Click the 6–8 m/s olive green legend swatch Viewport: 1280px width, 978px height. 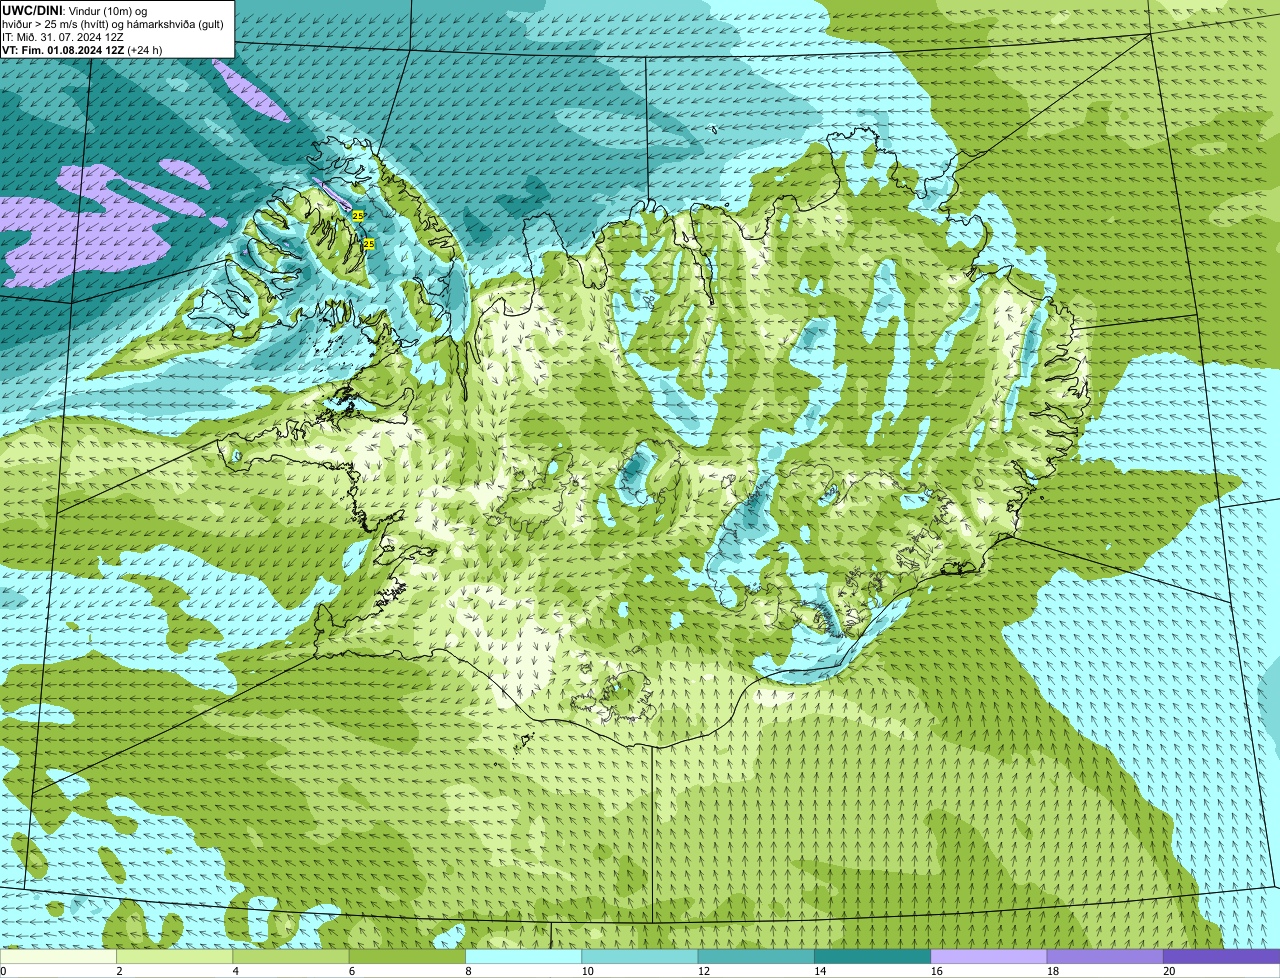click(x=407, y=956)
